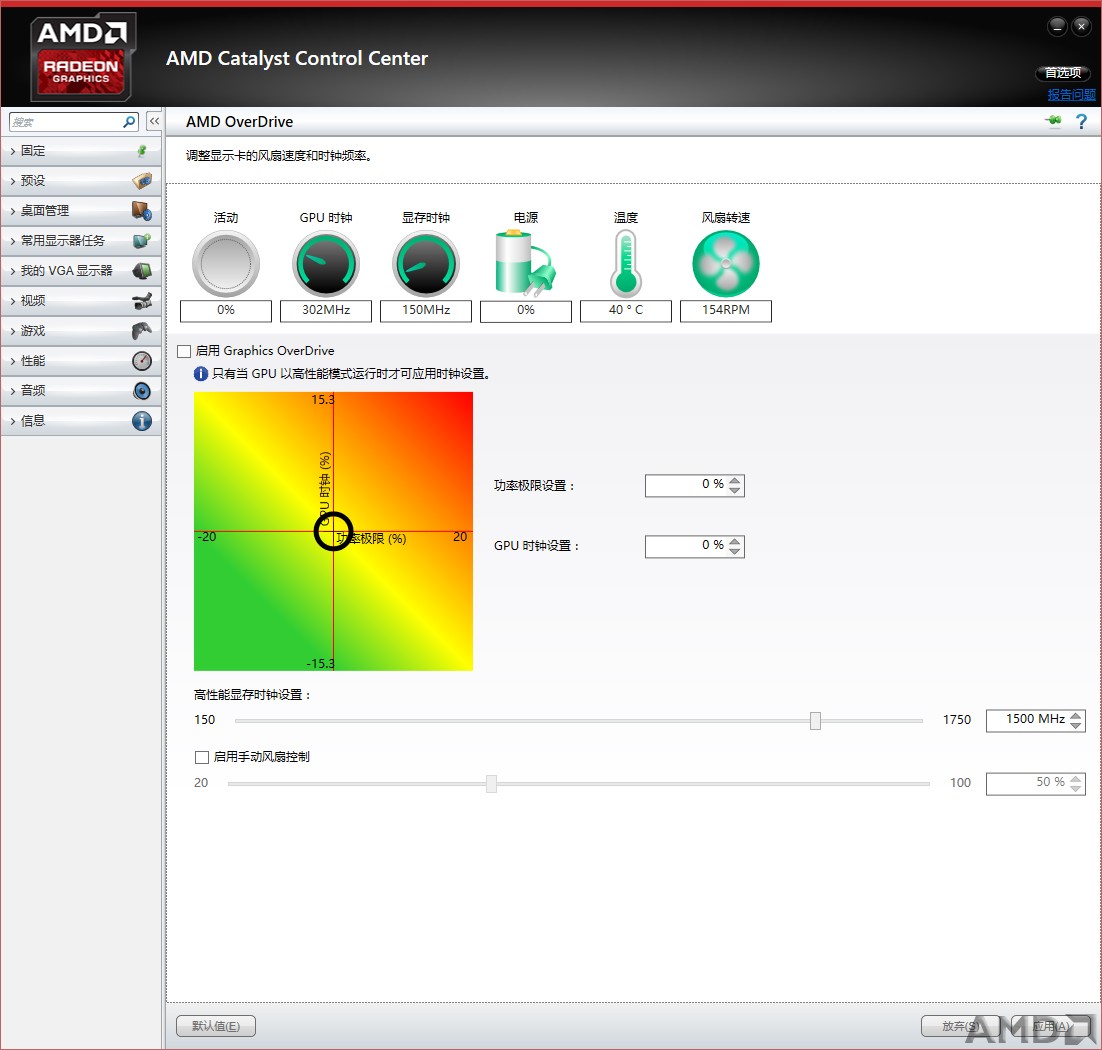Click the 150MHz memory clock reading
Image resolution: width=1102 pixels, height=1050 pixels.
tap(426, 311)
